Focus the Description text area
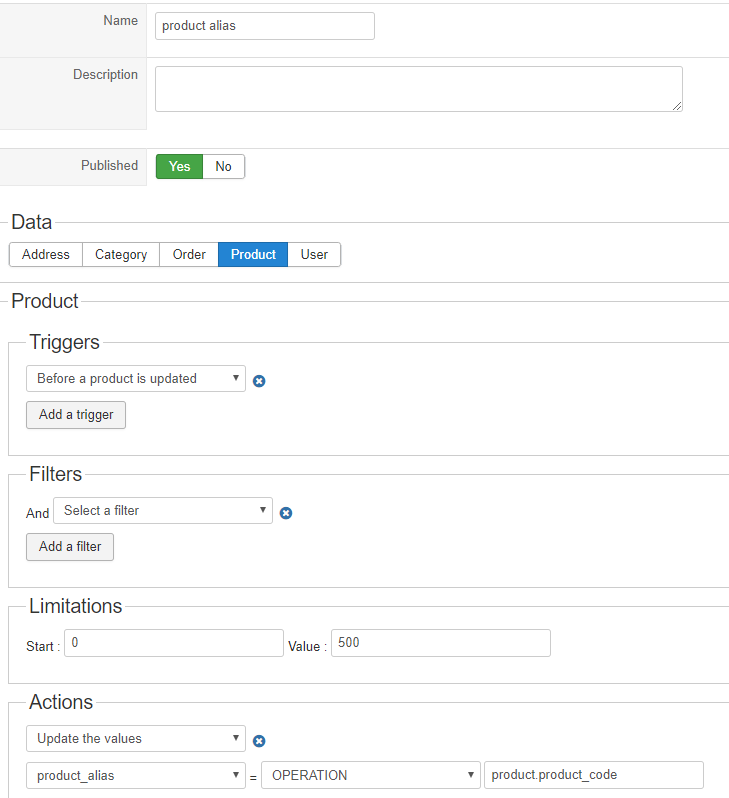729x798 pixels. (x=418, y=89)
